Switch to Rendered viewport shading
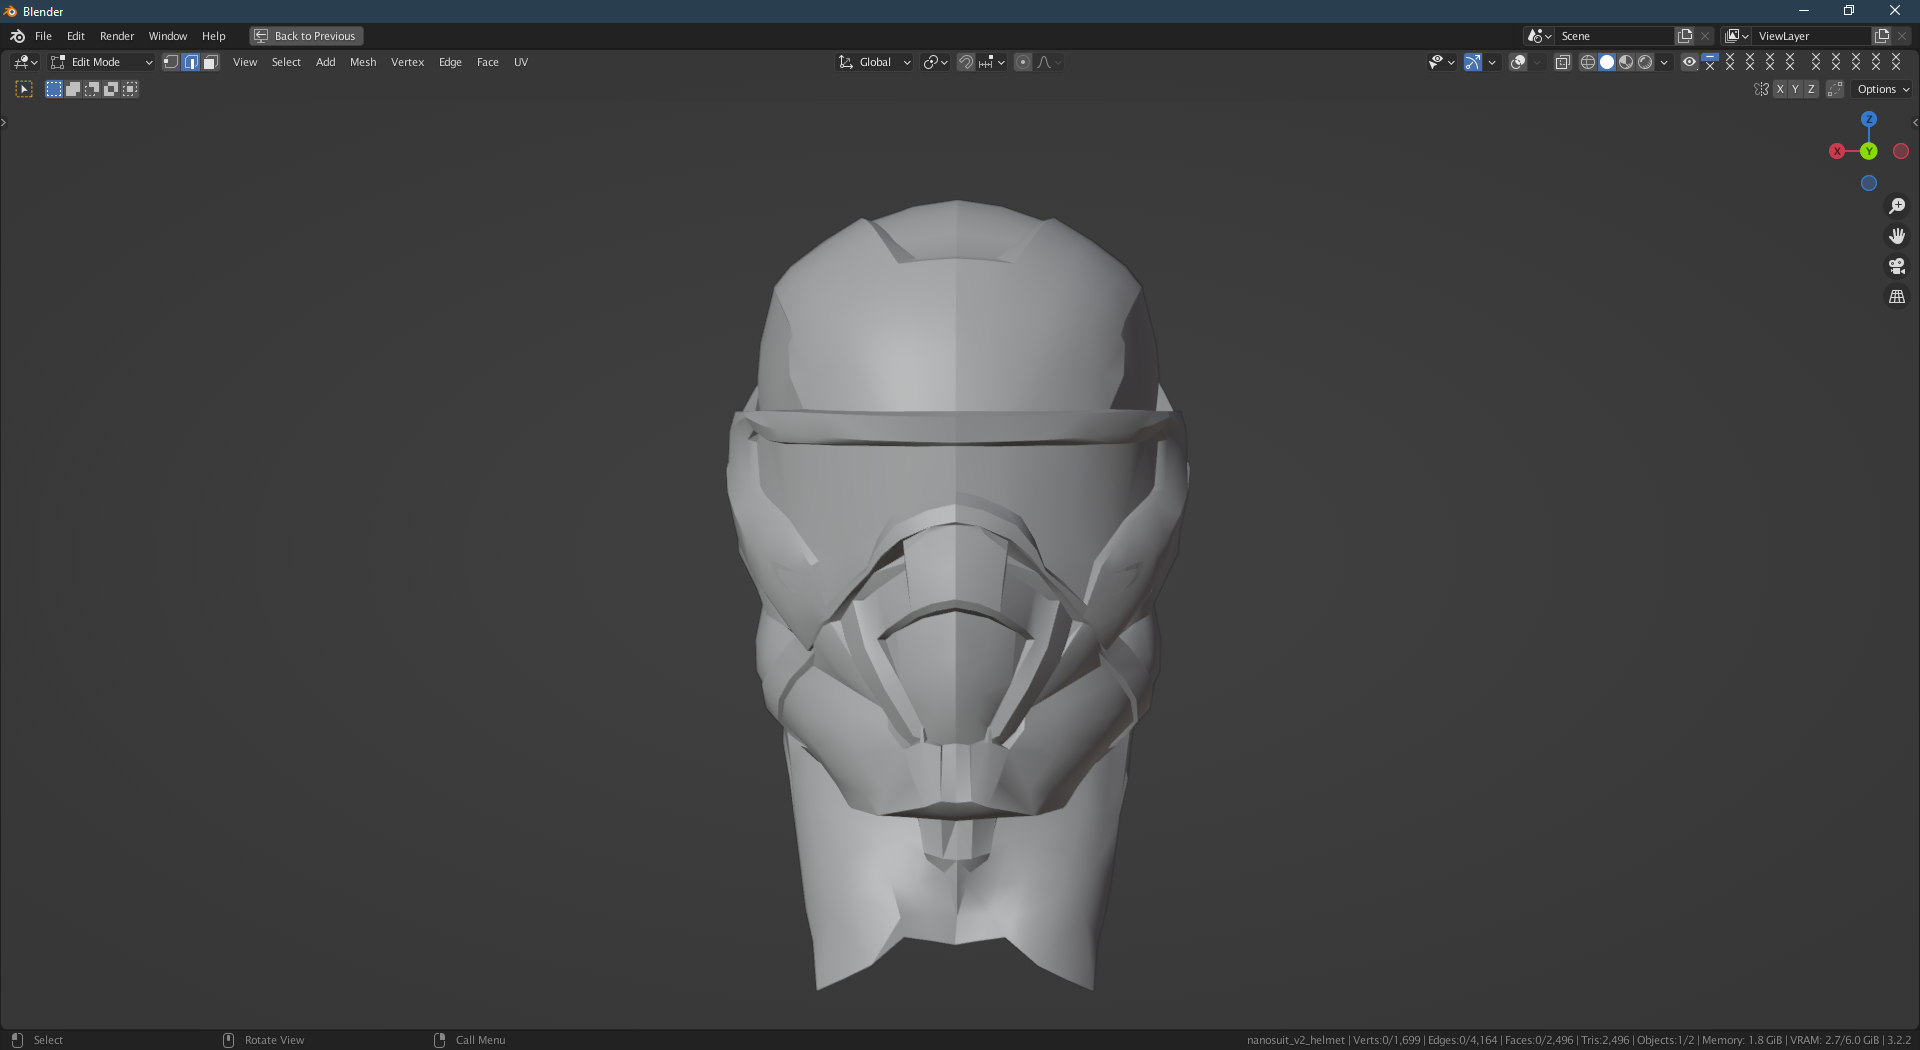This screenshot has height=1050, width=1920. click(x=1644, y=62)
